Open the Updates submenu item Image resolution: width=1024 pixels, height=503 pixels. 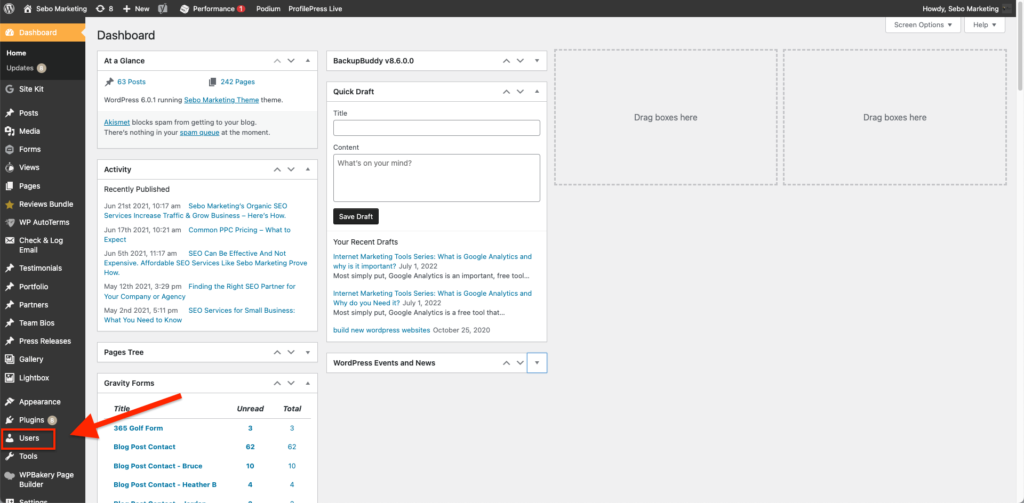(x=26, y=68)
